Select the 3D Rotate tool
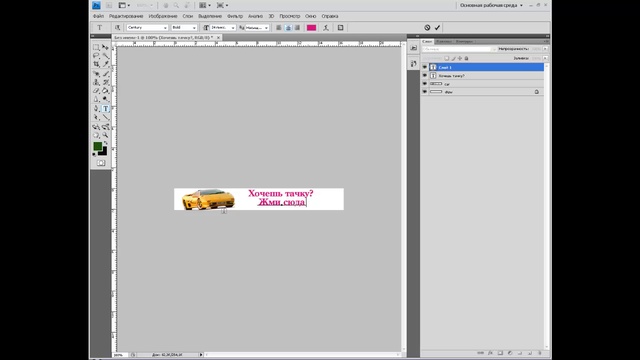The height and width of the screenshot is (360, 640). 96,127
